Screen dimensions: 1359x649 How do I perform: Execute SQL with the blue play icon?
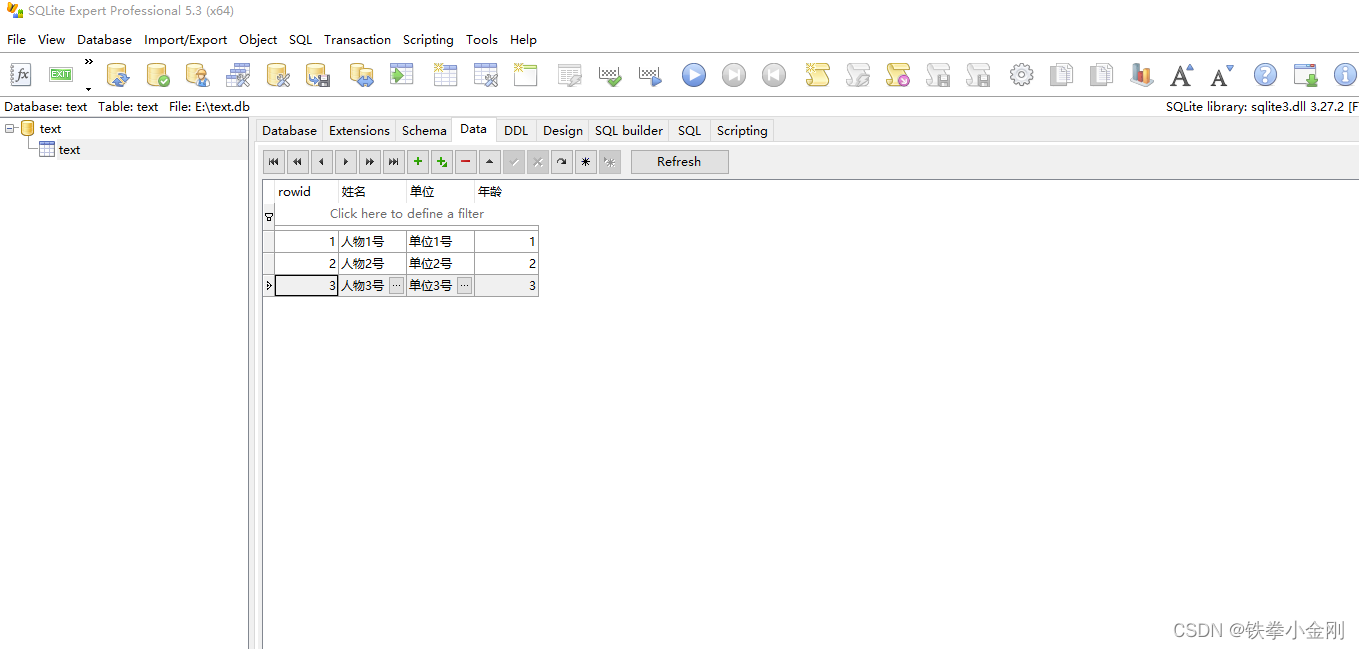(693, 74)
